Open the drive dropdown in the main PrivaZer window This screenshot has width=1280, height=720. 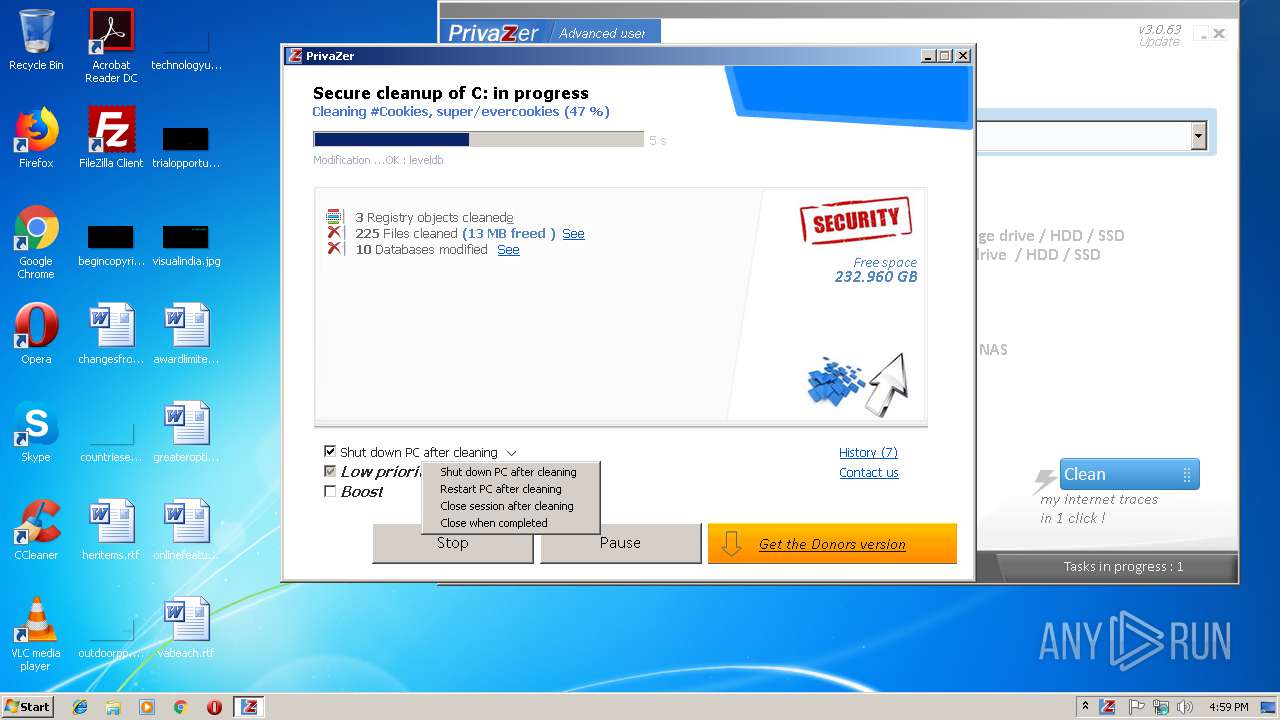click(1198, 136)
